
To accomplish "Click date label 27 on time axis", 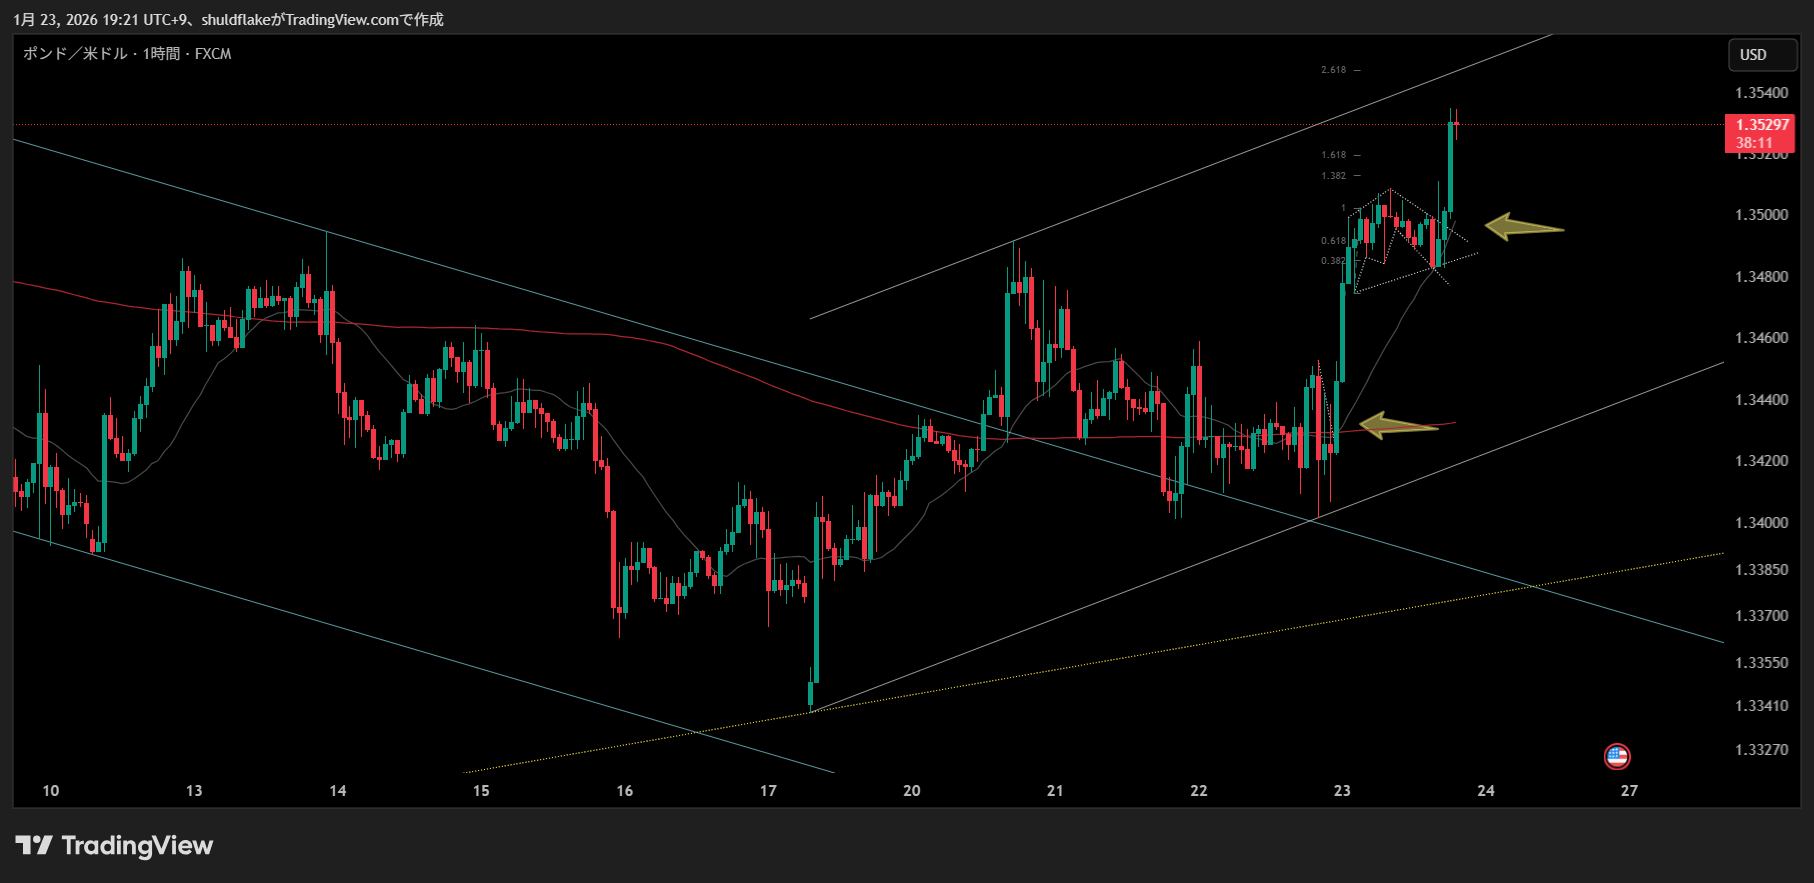I will 1629,791.
